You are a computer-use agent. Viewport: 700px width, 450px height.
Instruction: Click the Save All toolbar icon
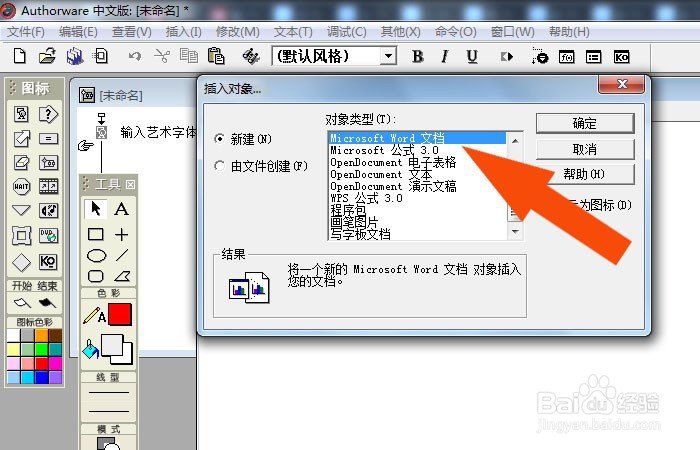point(75,56)
